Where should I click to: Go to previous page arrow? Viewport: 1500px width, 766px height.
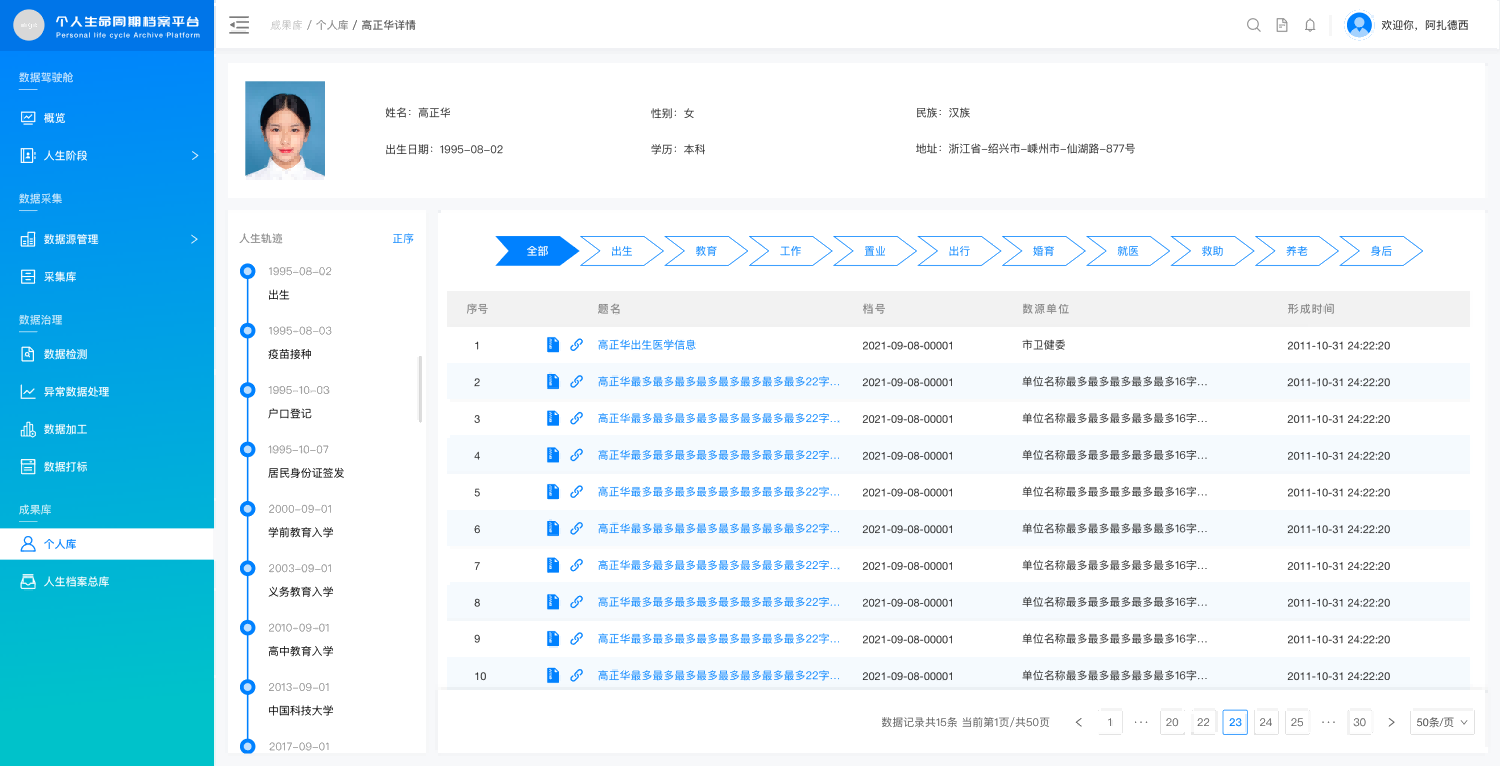(x=1078, y=722)
